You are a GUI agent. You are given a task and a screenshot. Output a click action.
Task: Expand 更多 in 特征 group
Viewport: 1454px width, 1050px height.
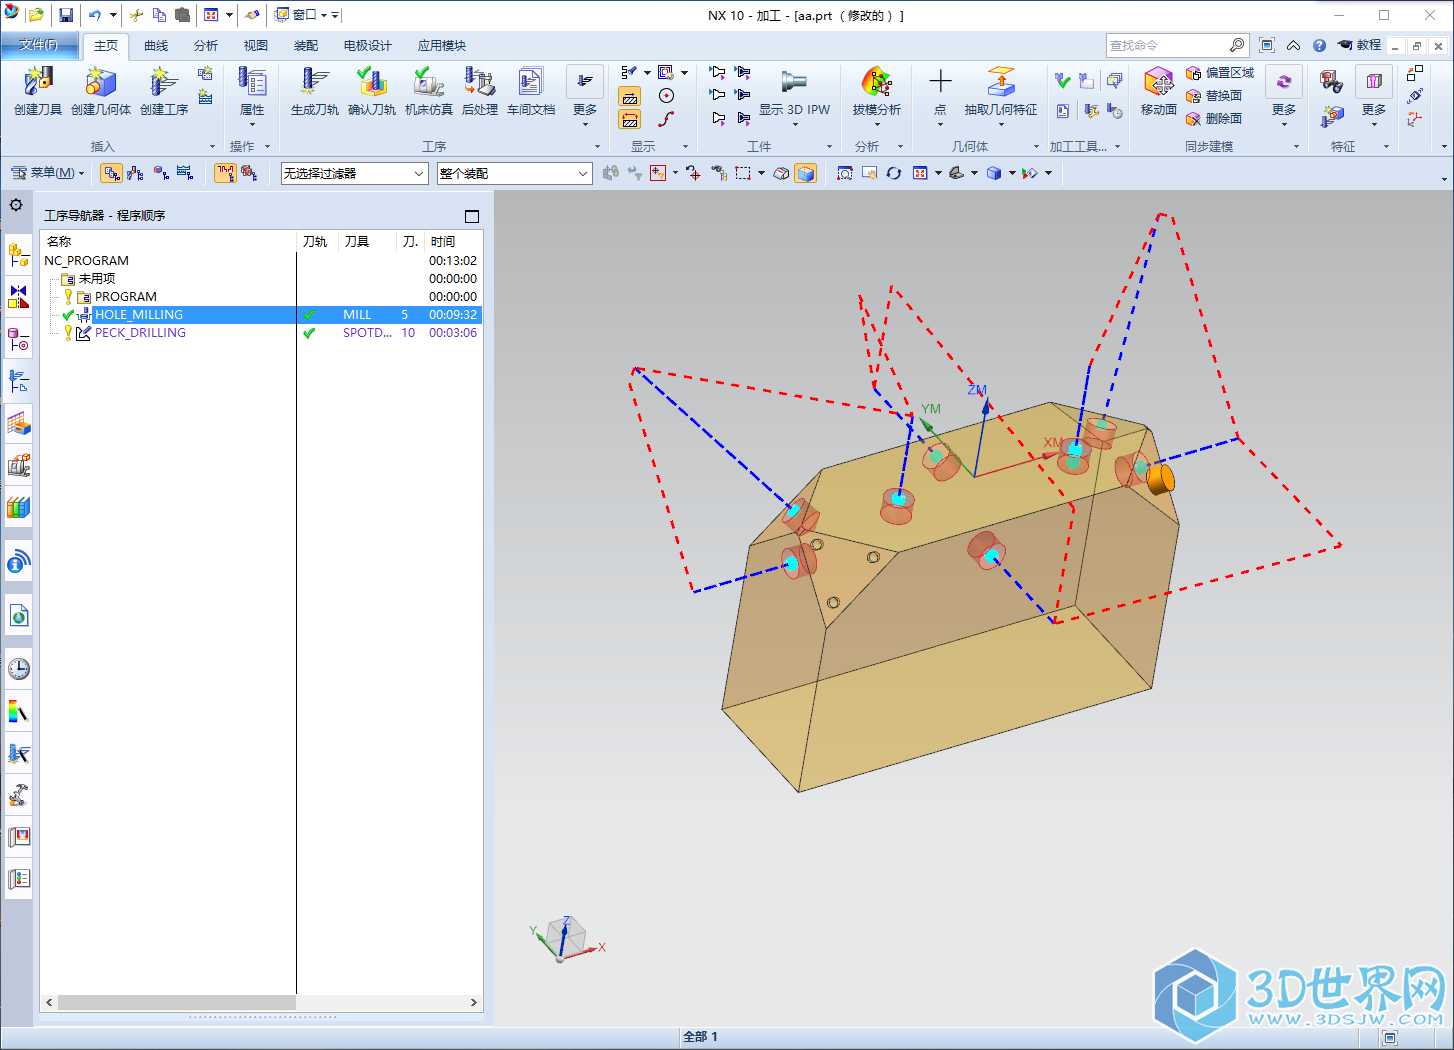point(1374,96)
